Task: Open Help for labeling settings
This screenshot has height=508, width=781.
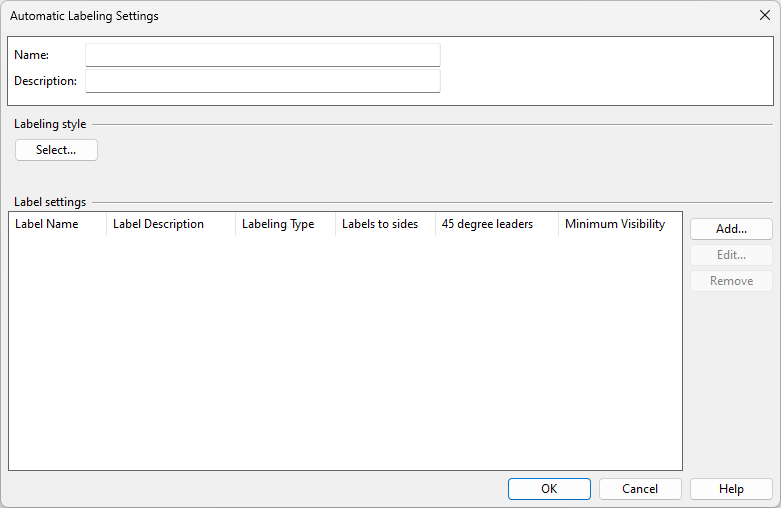Action: (731, 489)
